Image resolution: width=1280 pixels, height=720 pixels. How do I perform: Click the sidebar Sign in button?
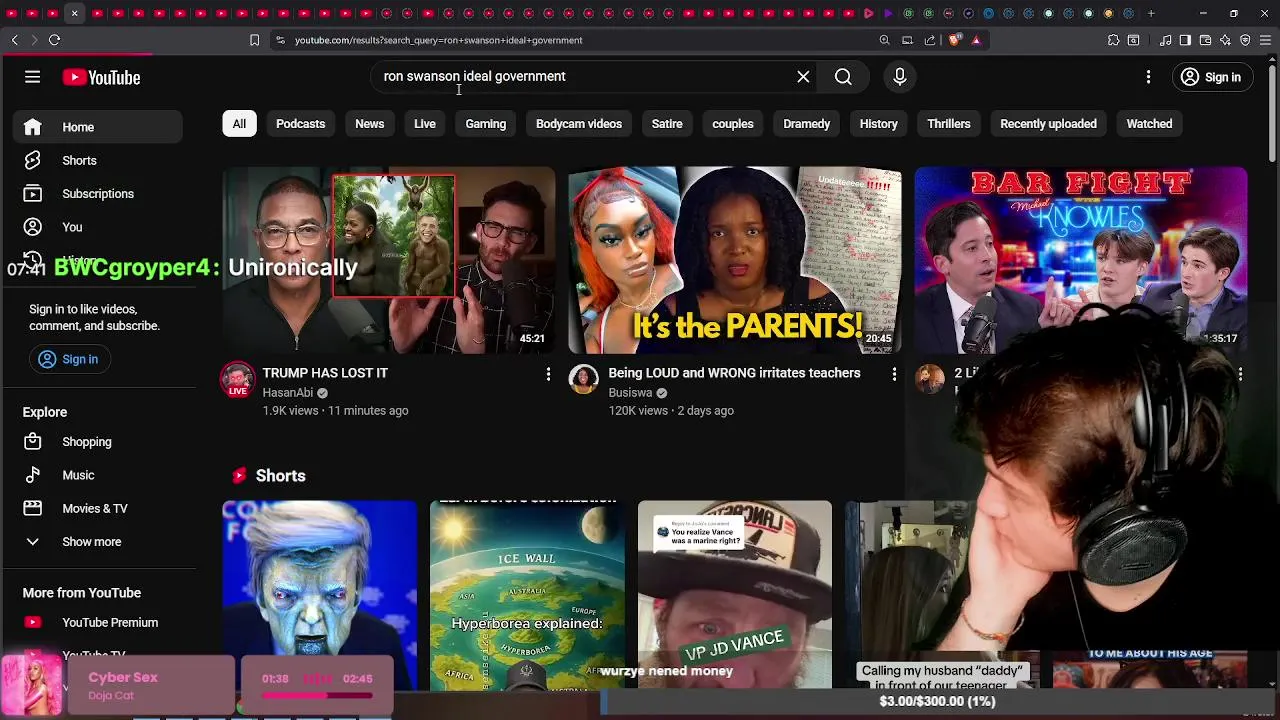[x=68, y=359]
